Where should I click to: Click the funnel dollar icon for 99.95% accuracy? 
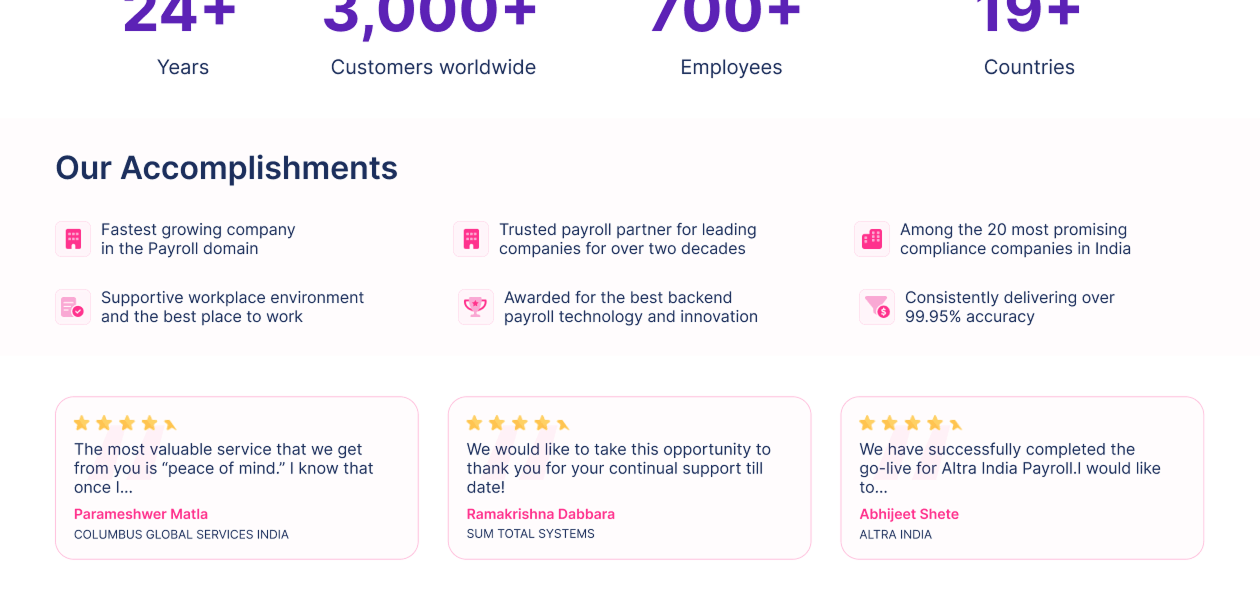tap(877, 307)
